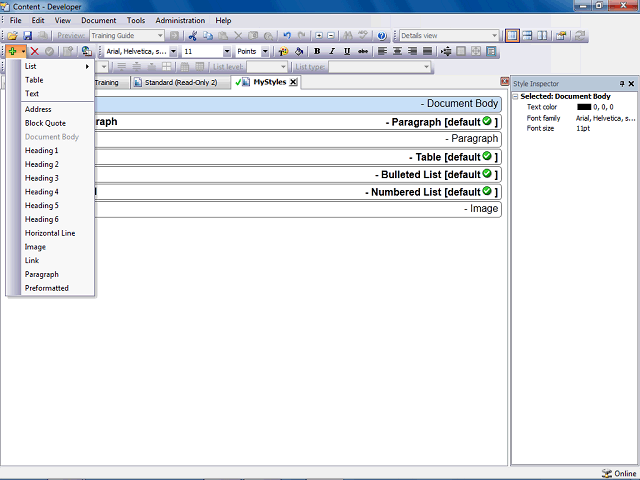The height and width of the screenshot is (480, 640).
Task: Click the vertical split layout icon
Action: coord(542,36)
